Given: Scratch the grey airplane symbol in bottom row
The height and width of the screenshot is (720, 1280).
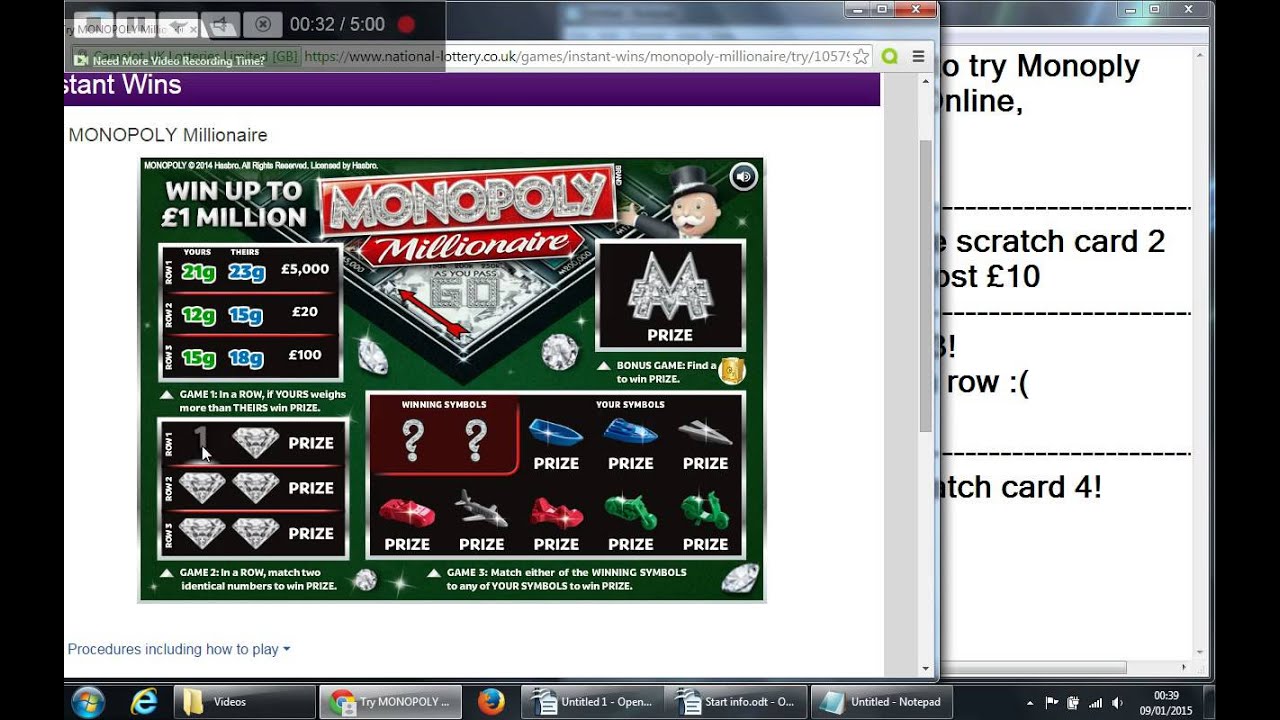Looking at the screenshot, I should [x=481, y=510].
